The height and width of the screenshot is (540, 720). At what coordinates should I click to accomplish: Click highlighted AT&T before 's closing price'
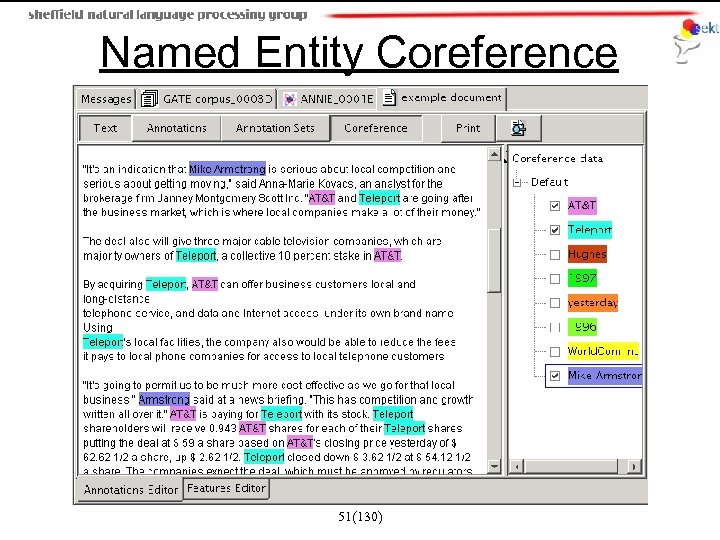pyautogui.click(x=300, y=443)
